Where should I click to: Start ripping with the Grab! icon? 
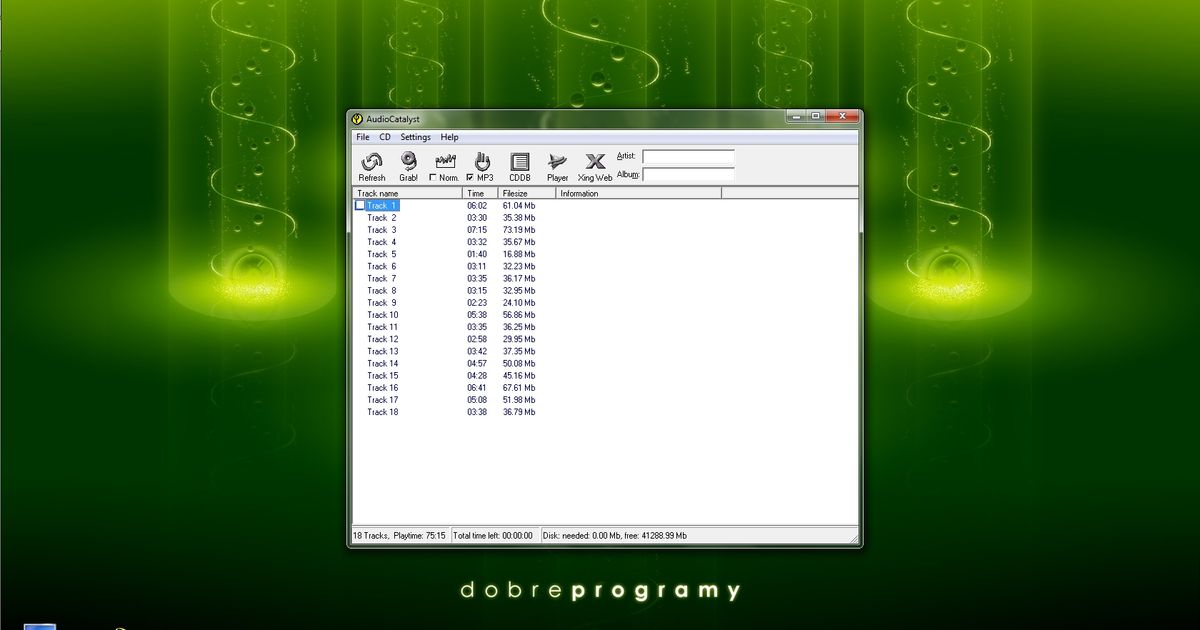408,162
